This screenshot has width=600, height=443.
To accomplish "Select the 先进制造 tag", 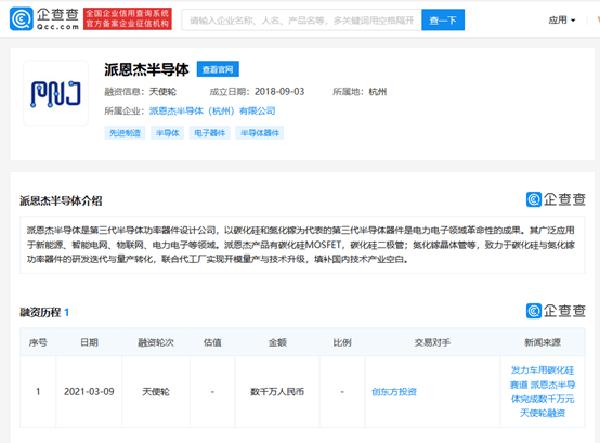I will (x=124, y=132).
